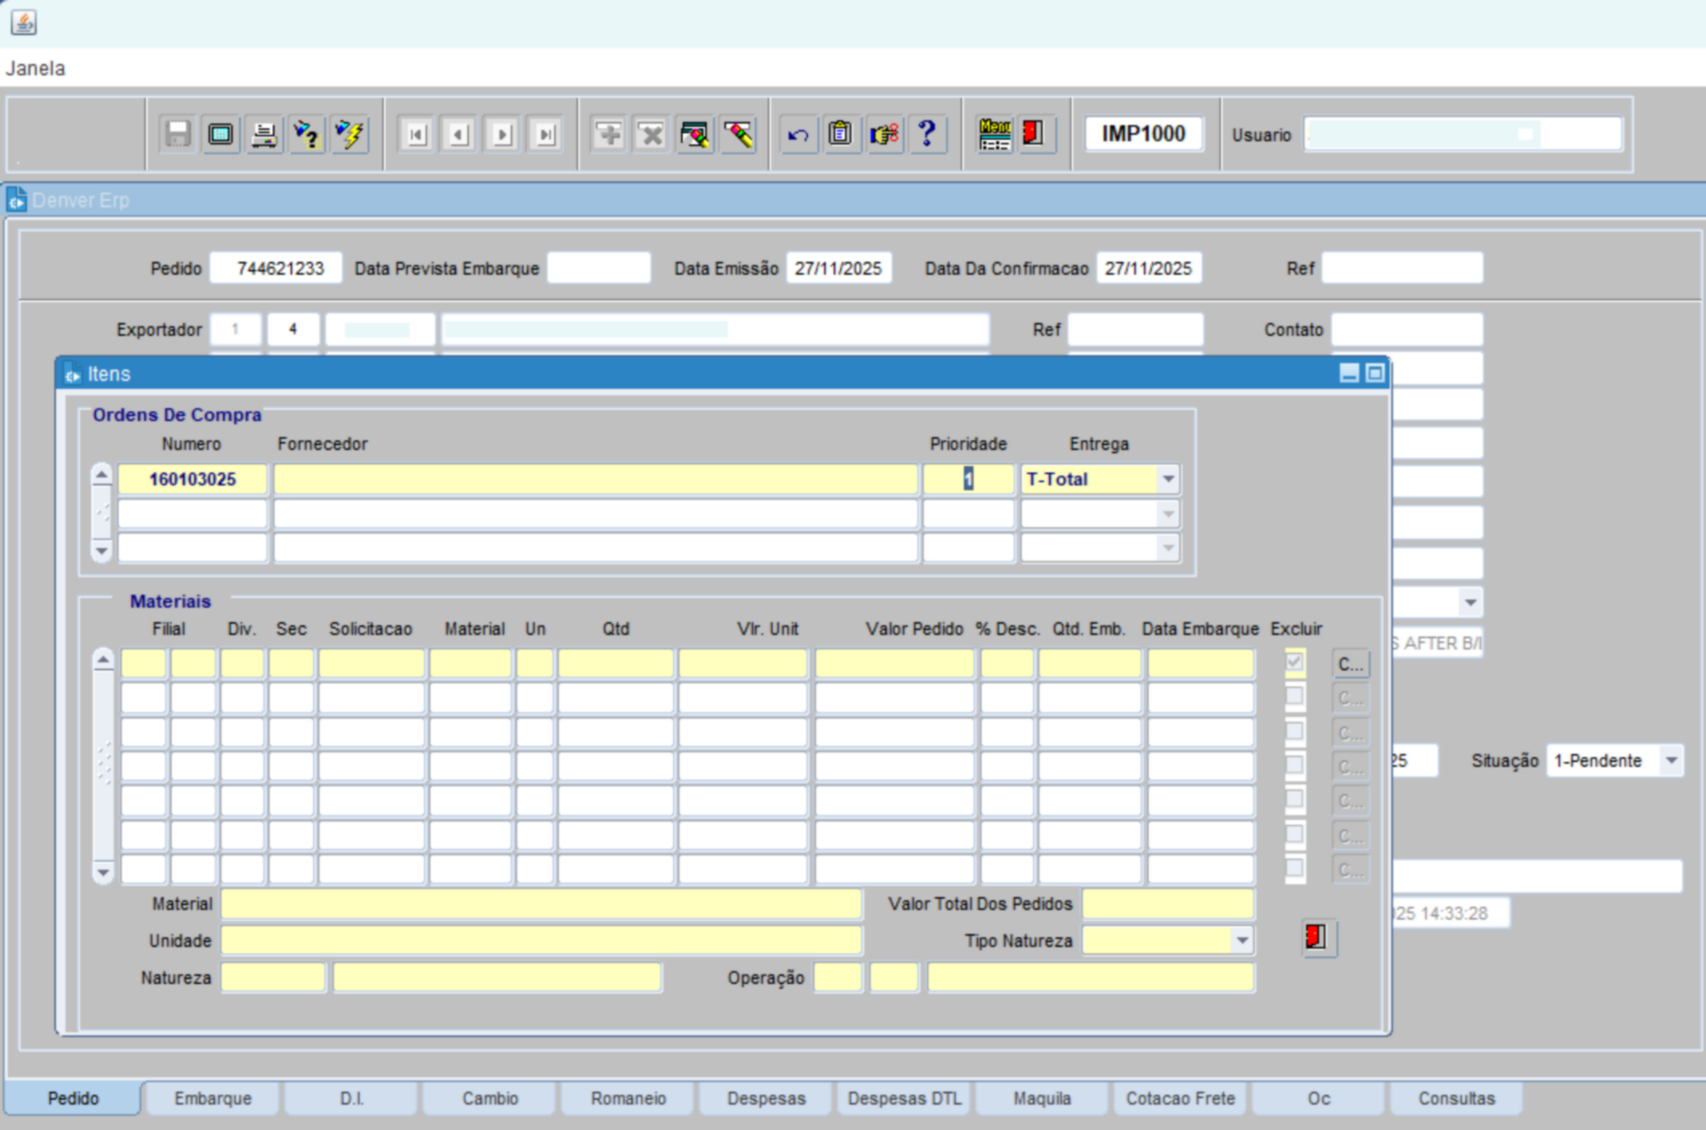Click the first row C... button

coord(1350,664)
